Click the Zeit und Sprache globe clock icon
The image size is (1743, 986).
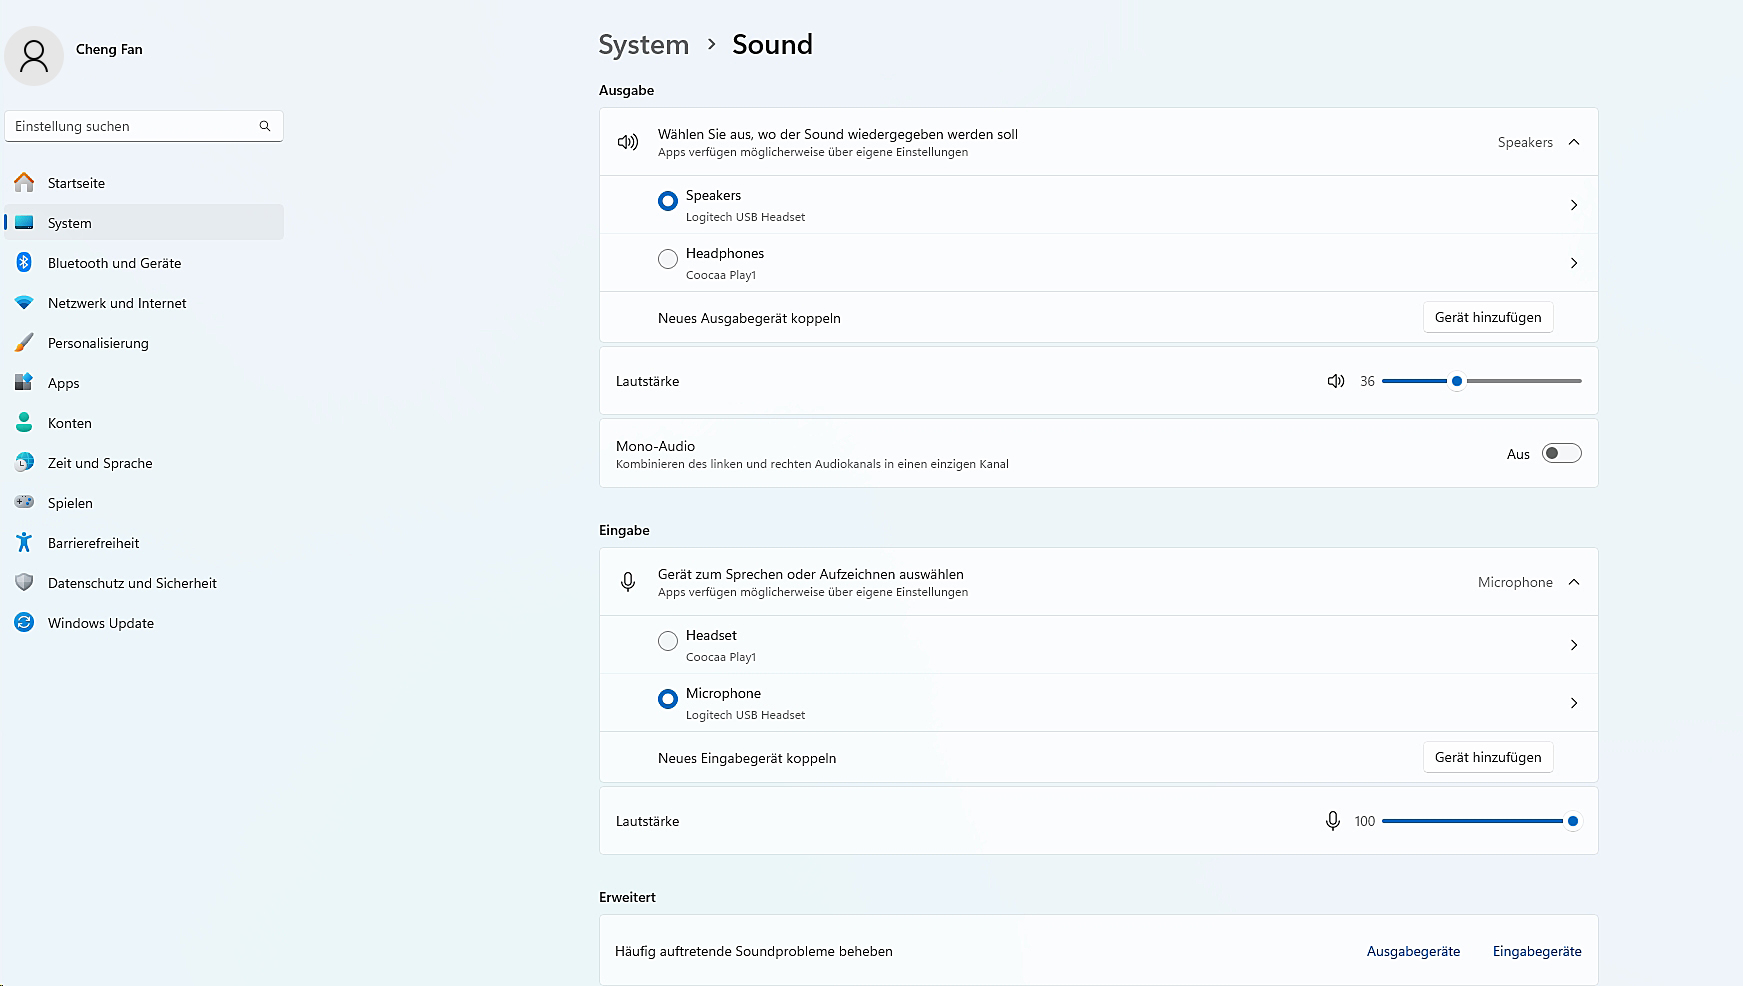pos(24,462)
